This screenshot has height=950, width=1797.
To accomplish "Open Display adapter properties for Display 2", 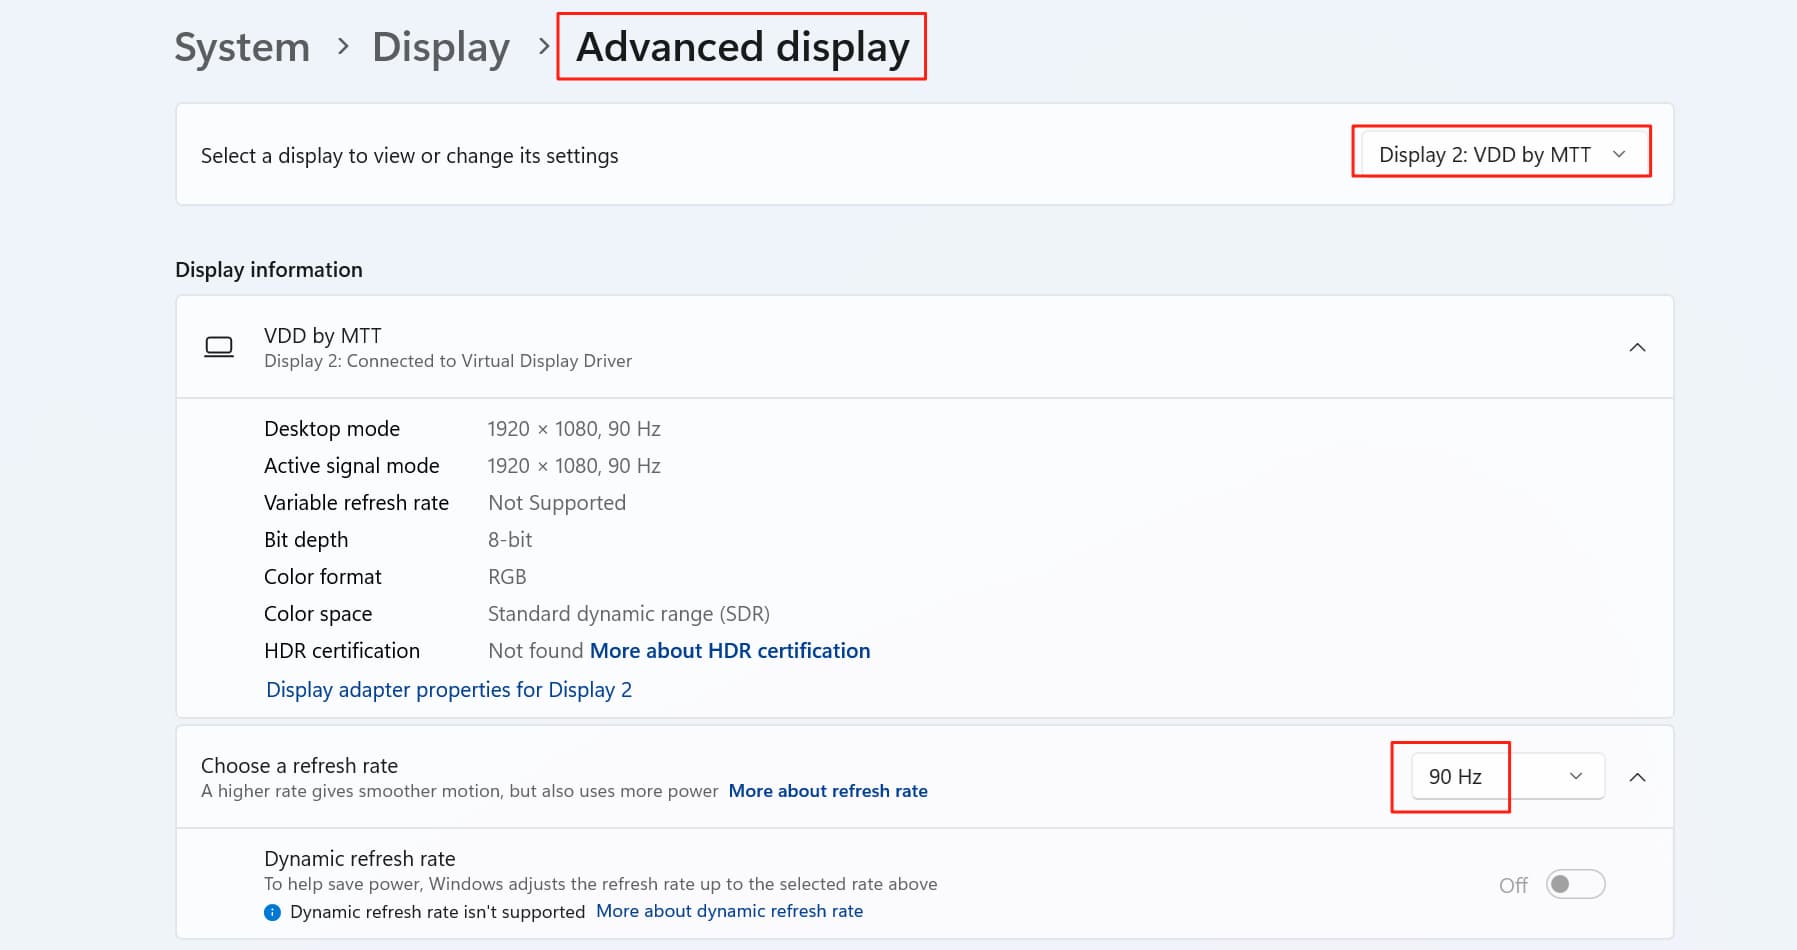I will [x=448, y=690].
